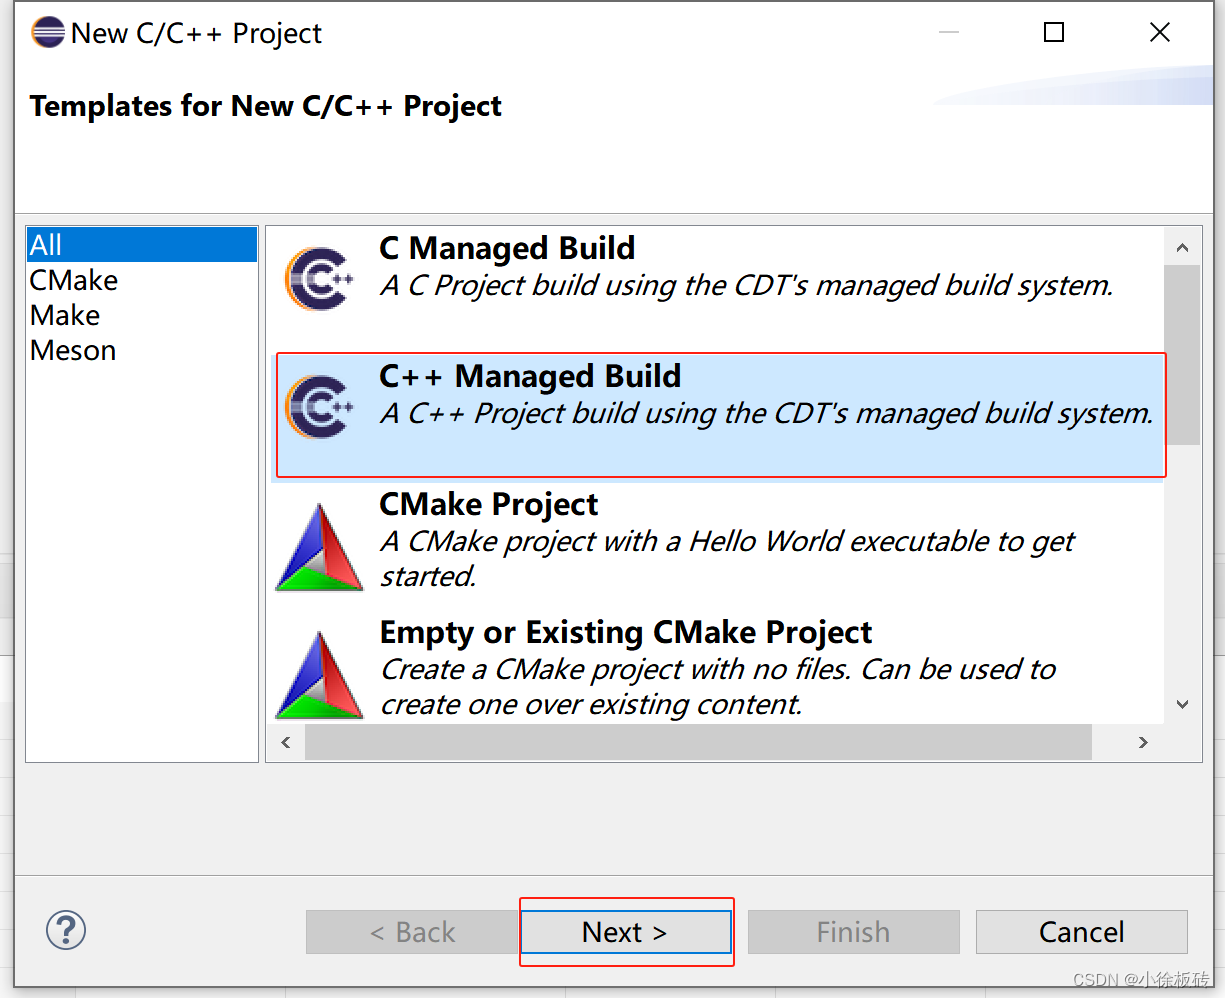1225x998 pixels.
Task: Click the Next button
Action: [626, 931]
